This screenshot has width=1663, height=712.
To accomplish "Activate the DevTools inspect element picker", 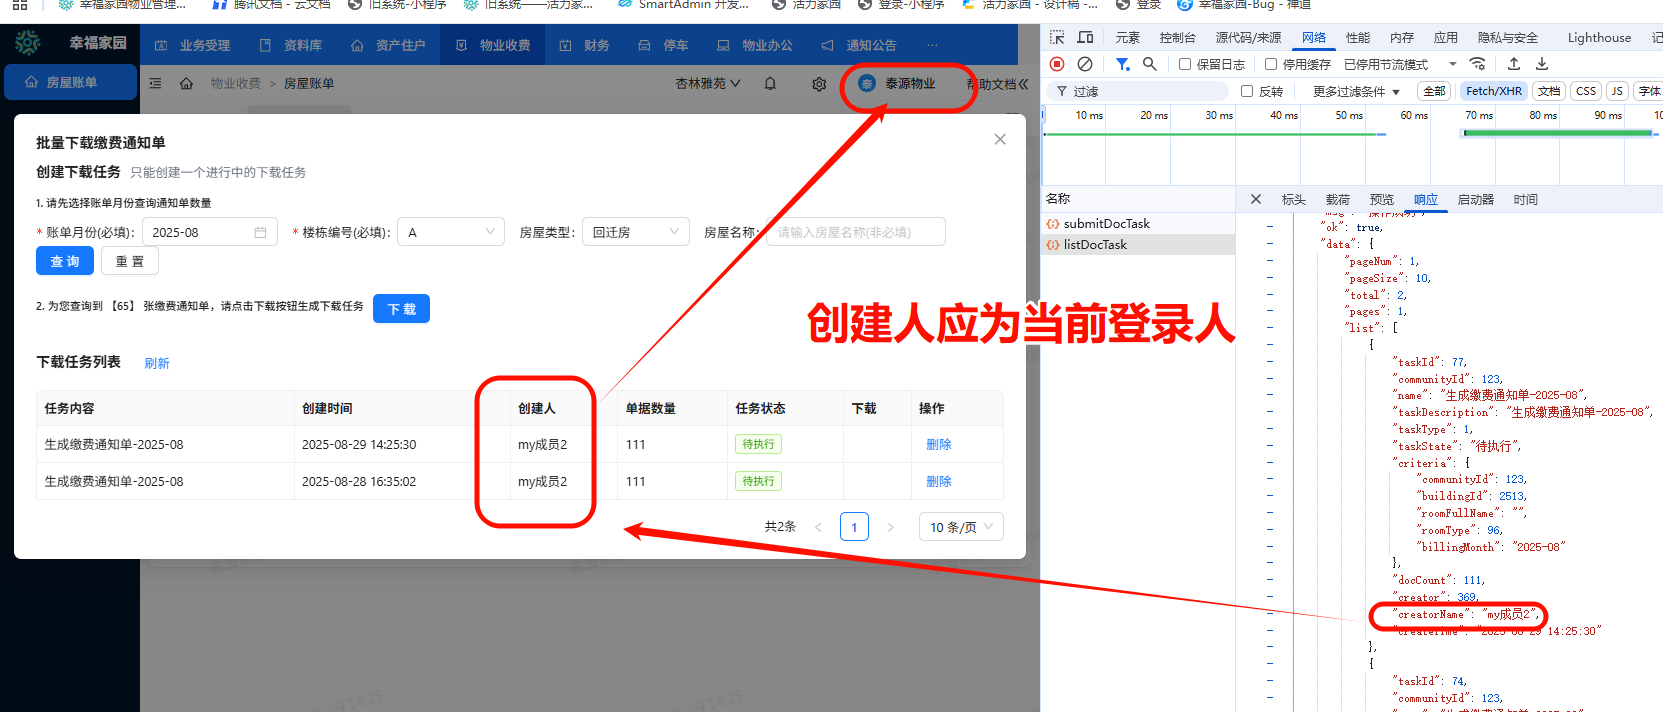I will click(x=1057, y=38).
